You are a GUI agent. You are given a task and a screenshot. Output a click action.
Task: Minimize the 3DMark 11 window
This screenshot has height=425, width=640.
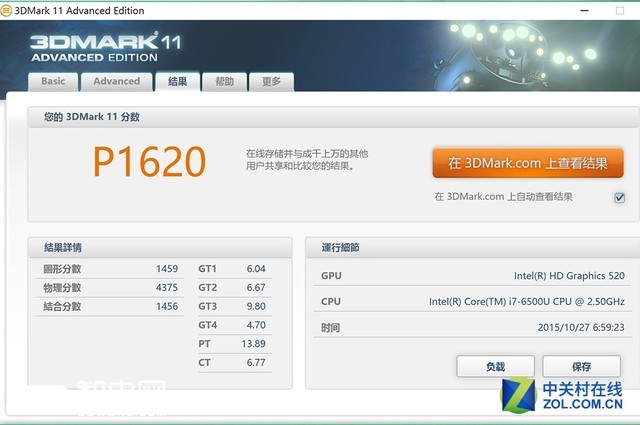584,11
